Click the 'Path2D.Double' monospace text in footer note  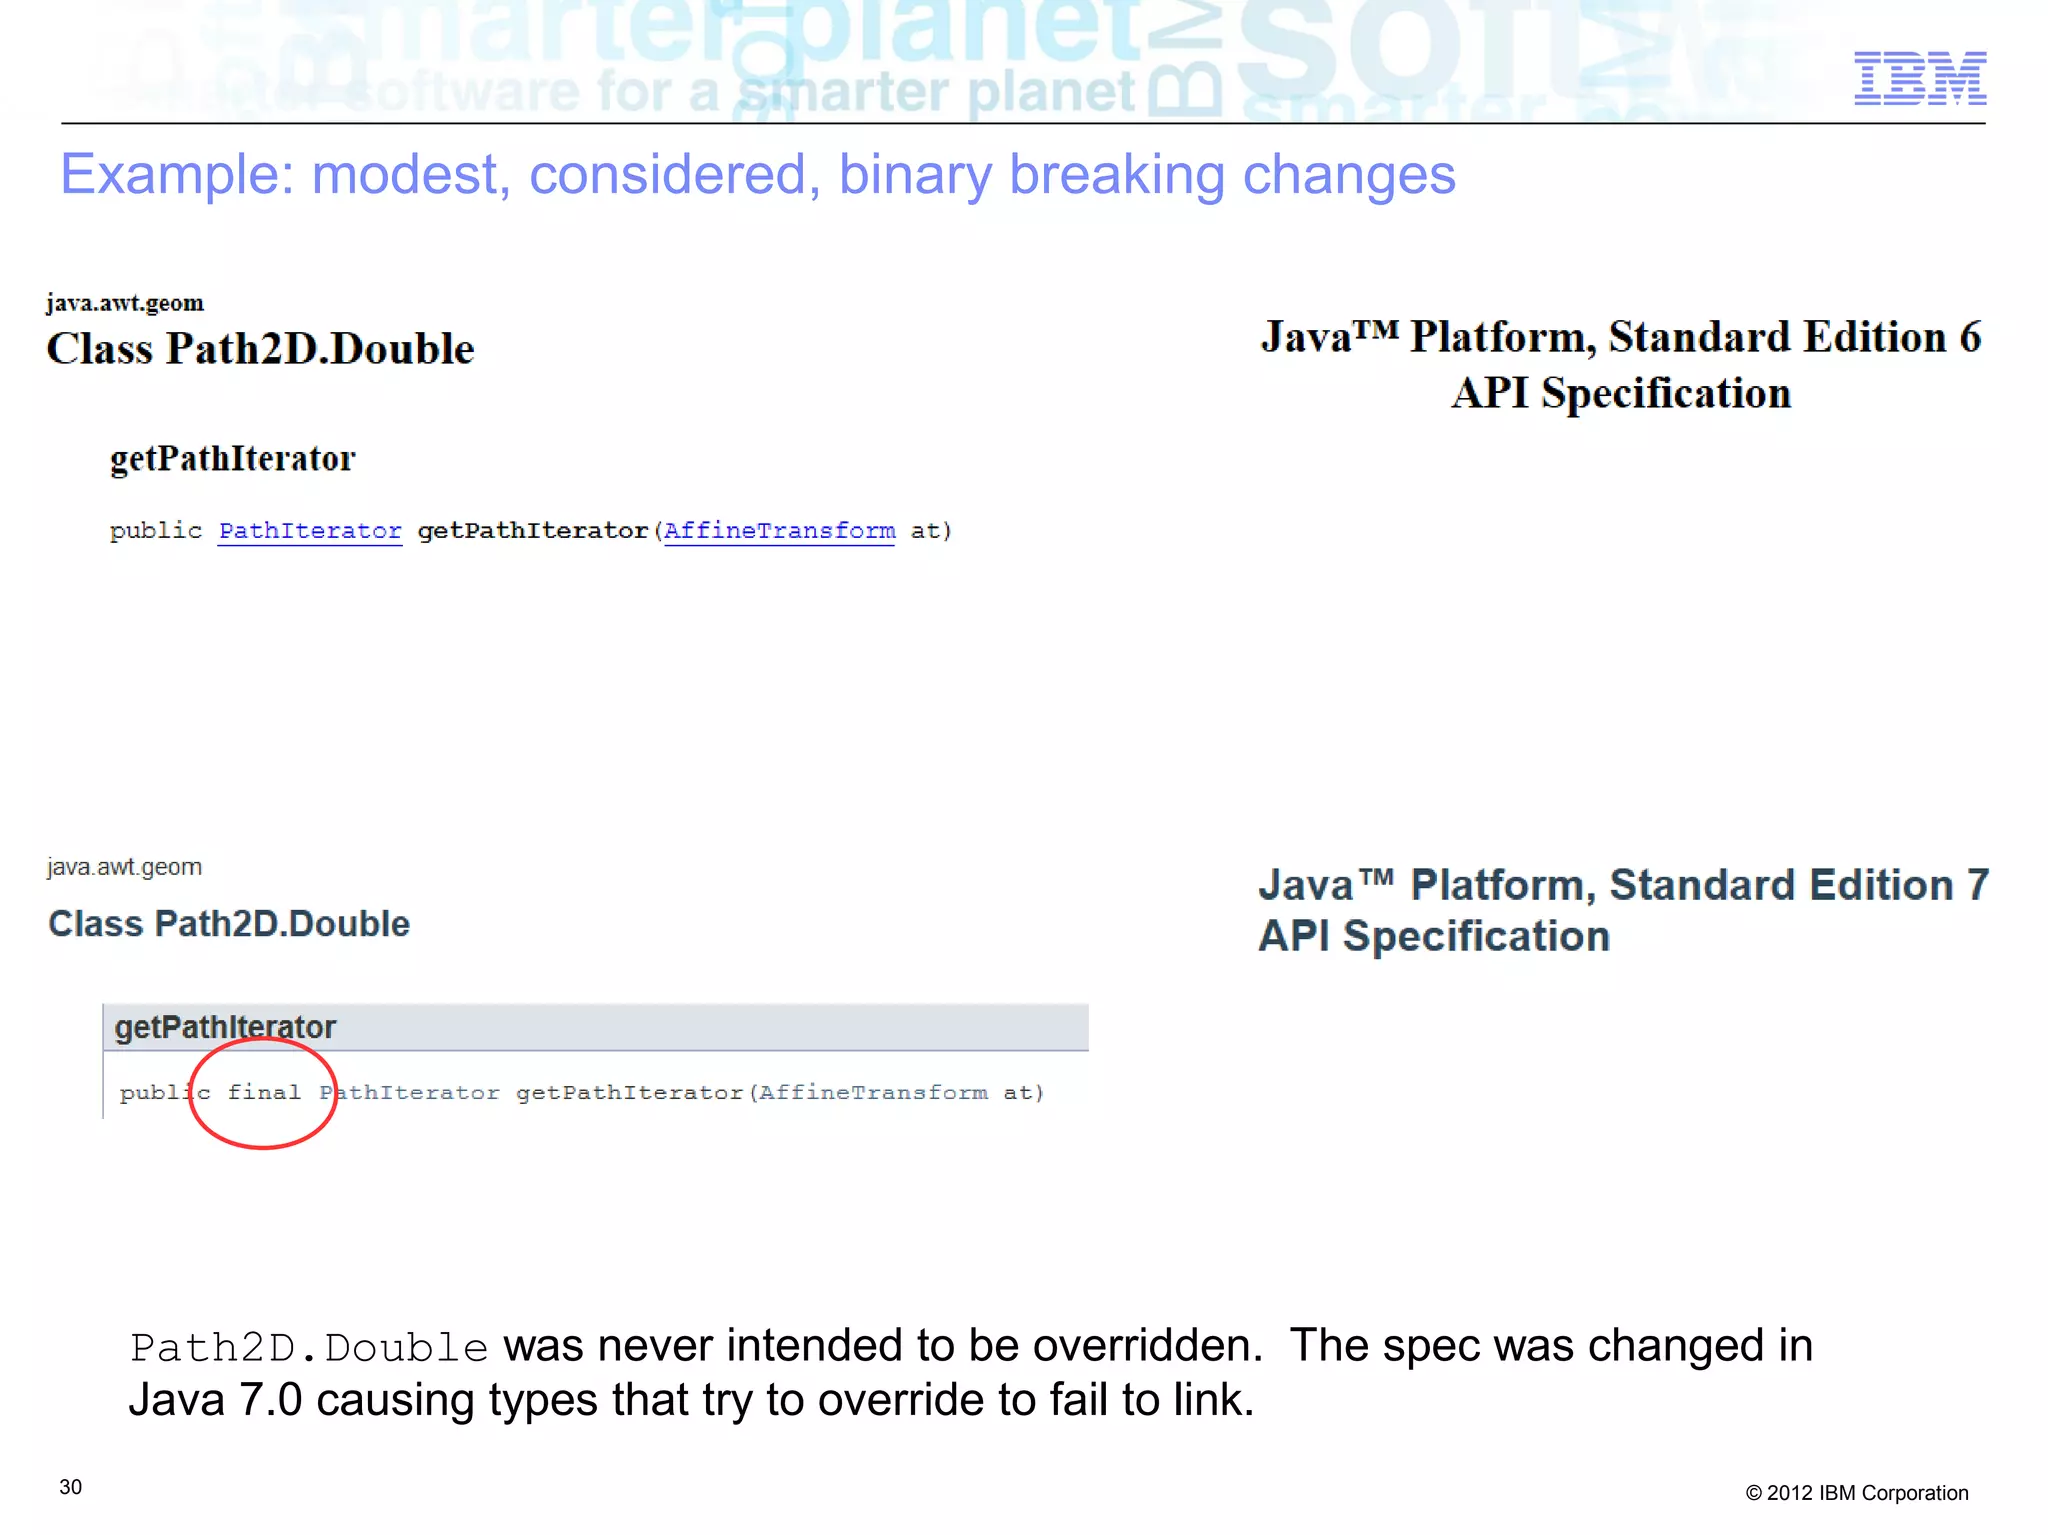coord(309,1347)
